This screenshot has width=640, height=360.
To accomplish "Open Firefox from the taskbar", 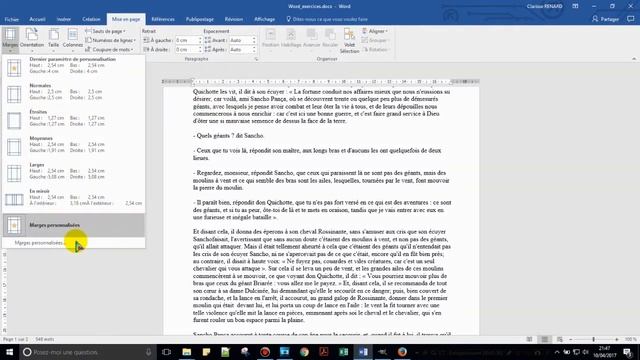I will coord(402,352).
